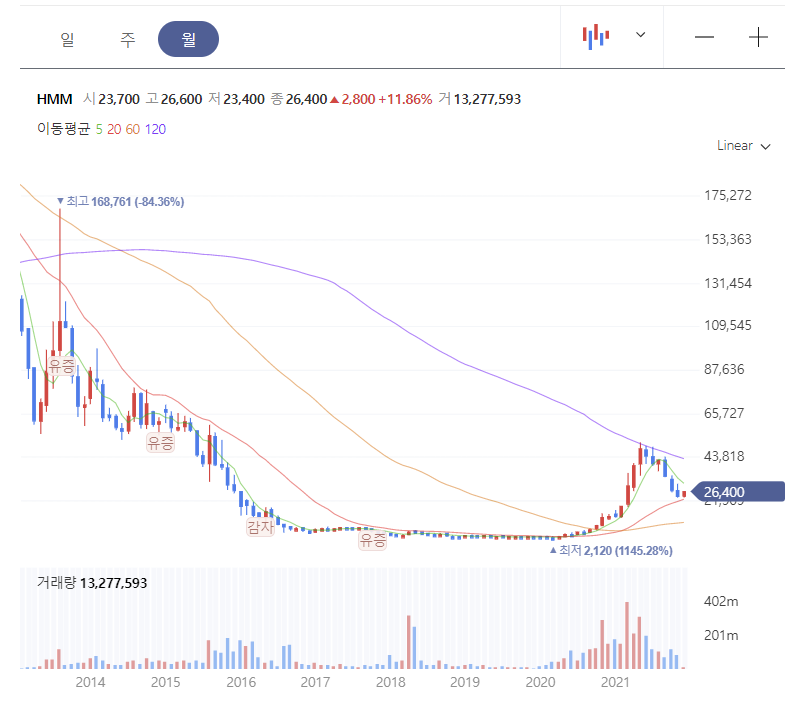
Task: Click the 2016 label on time axis
Action: [x=241, y=682]
